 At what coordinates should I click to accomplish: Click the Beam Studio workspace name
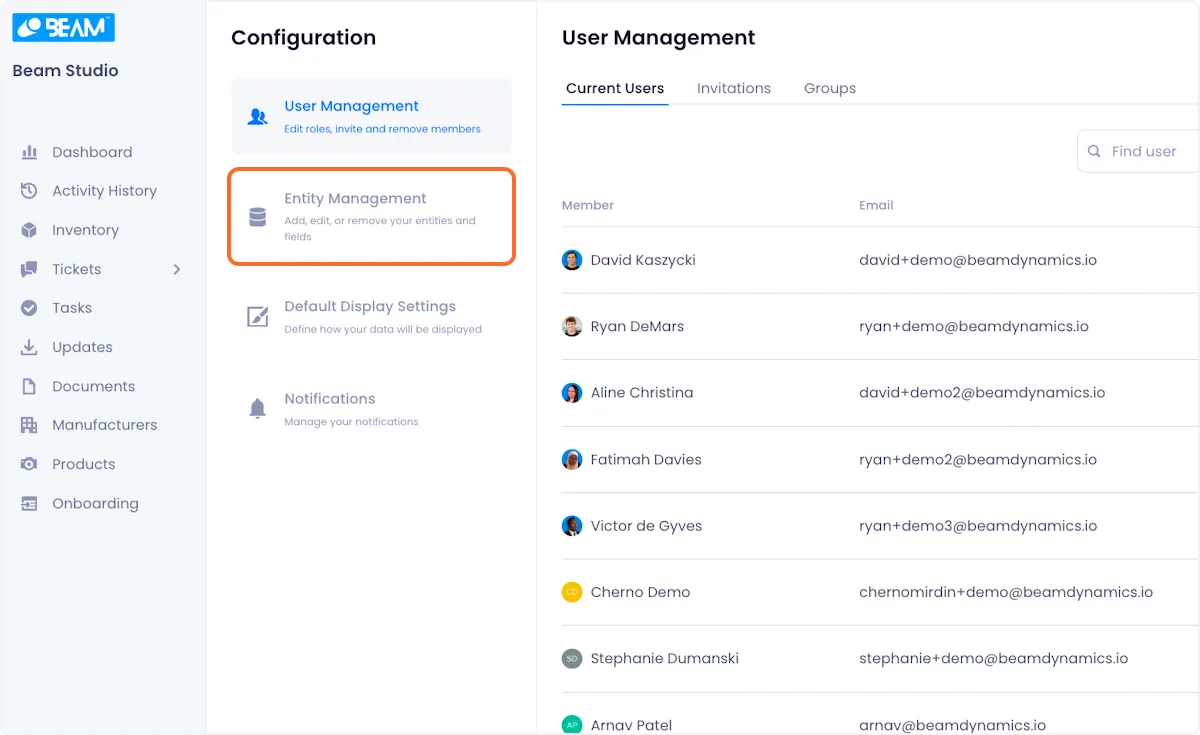coord(65,71)
